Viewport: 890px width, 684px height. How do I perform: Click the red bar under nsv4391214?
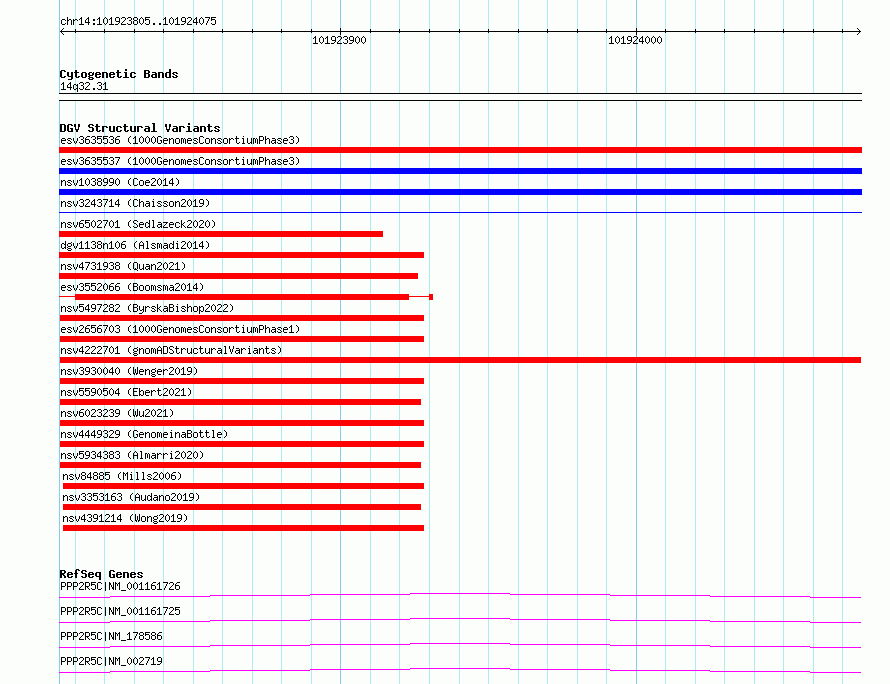tap(243, 528)
